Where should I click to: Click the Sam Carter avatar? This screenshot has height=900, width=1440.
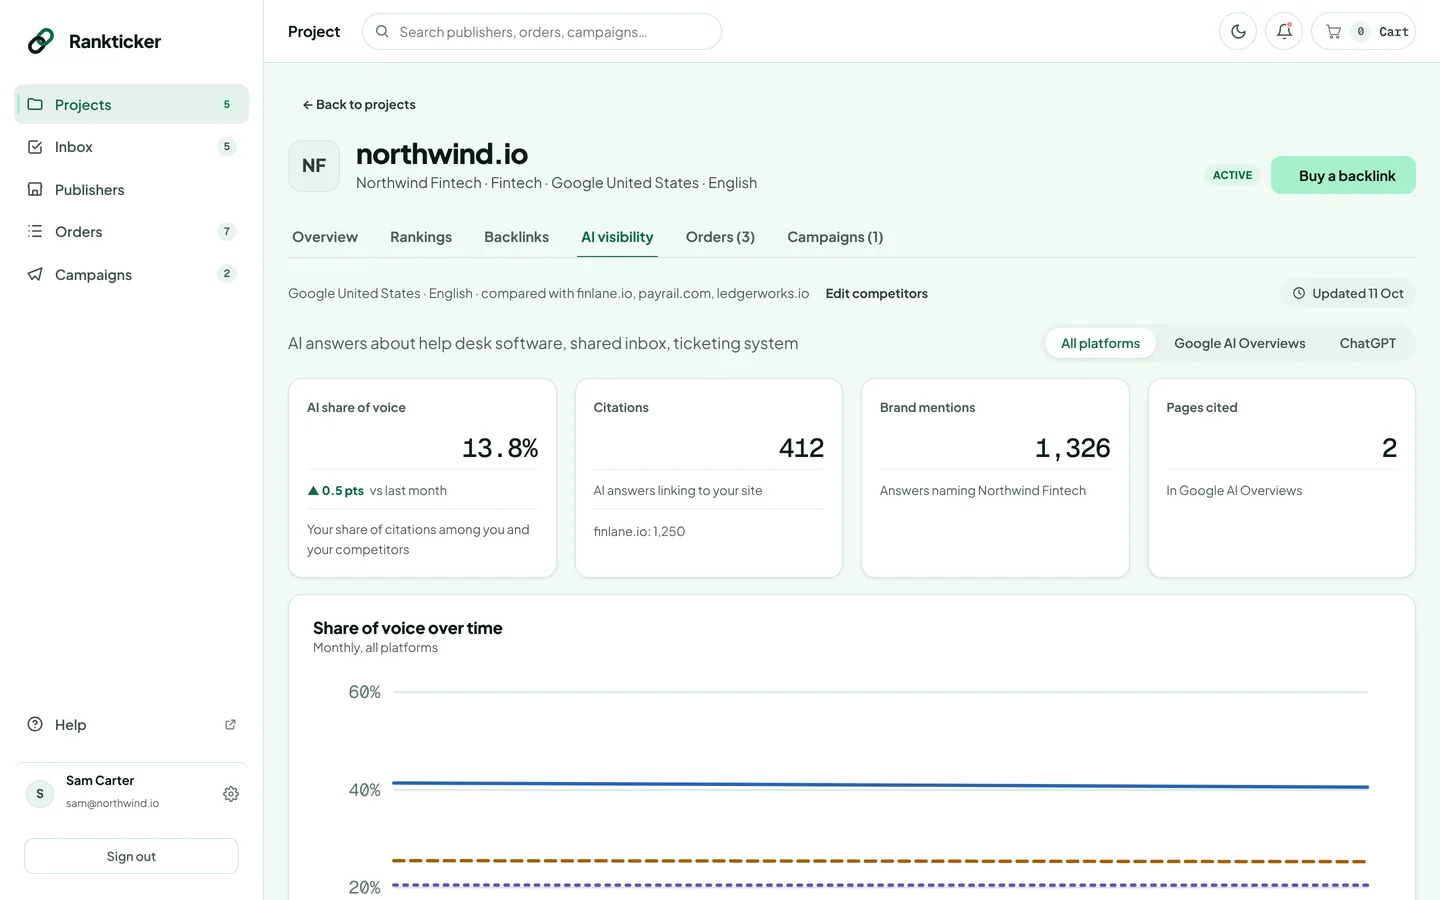tap(40, 794)
